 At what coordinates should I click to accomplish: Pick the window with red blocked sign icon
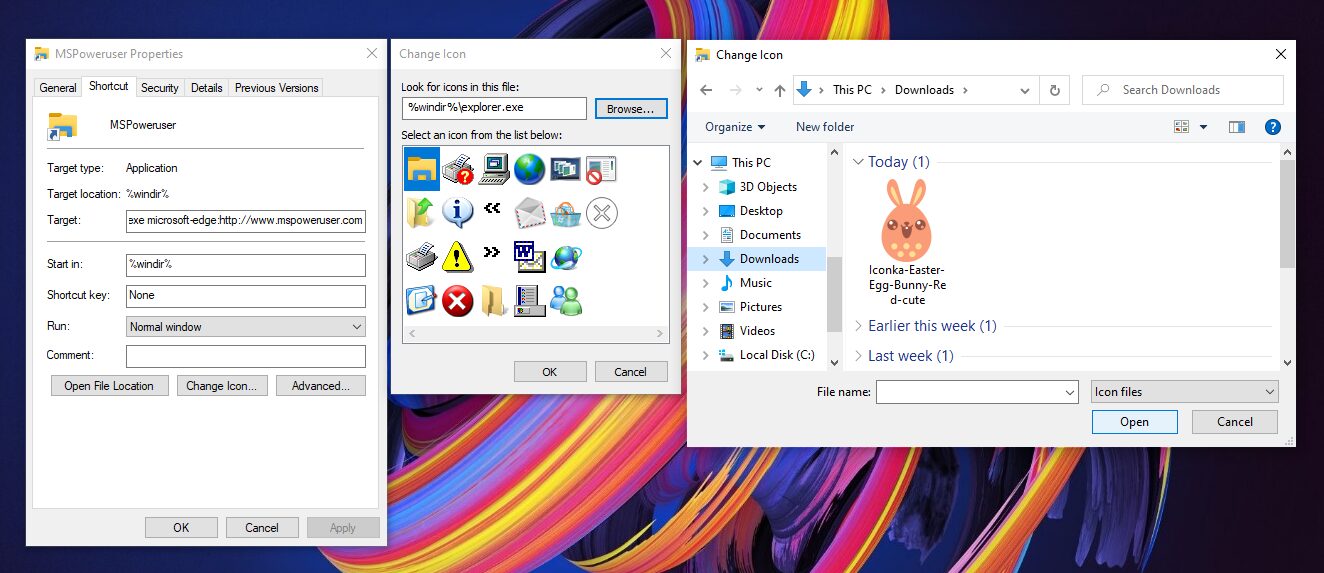tap(601, 170)
